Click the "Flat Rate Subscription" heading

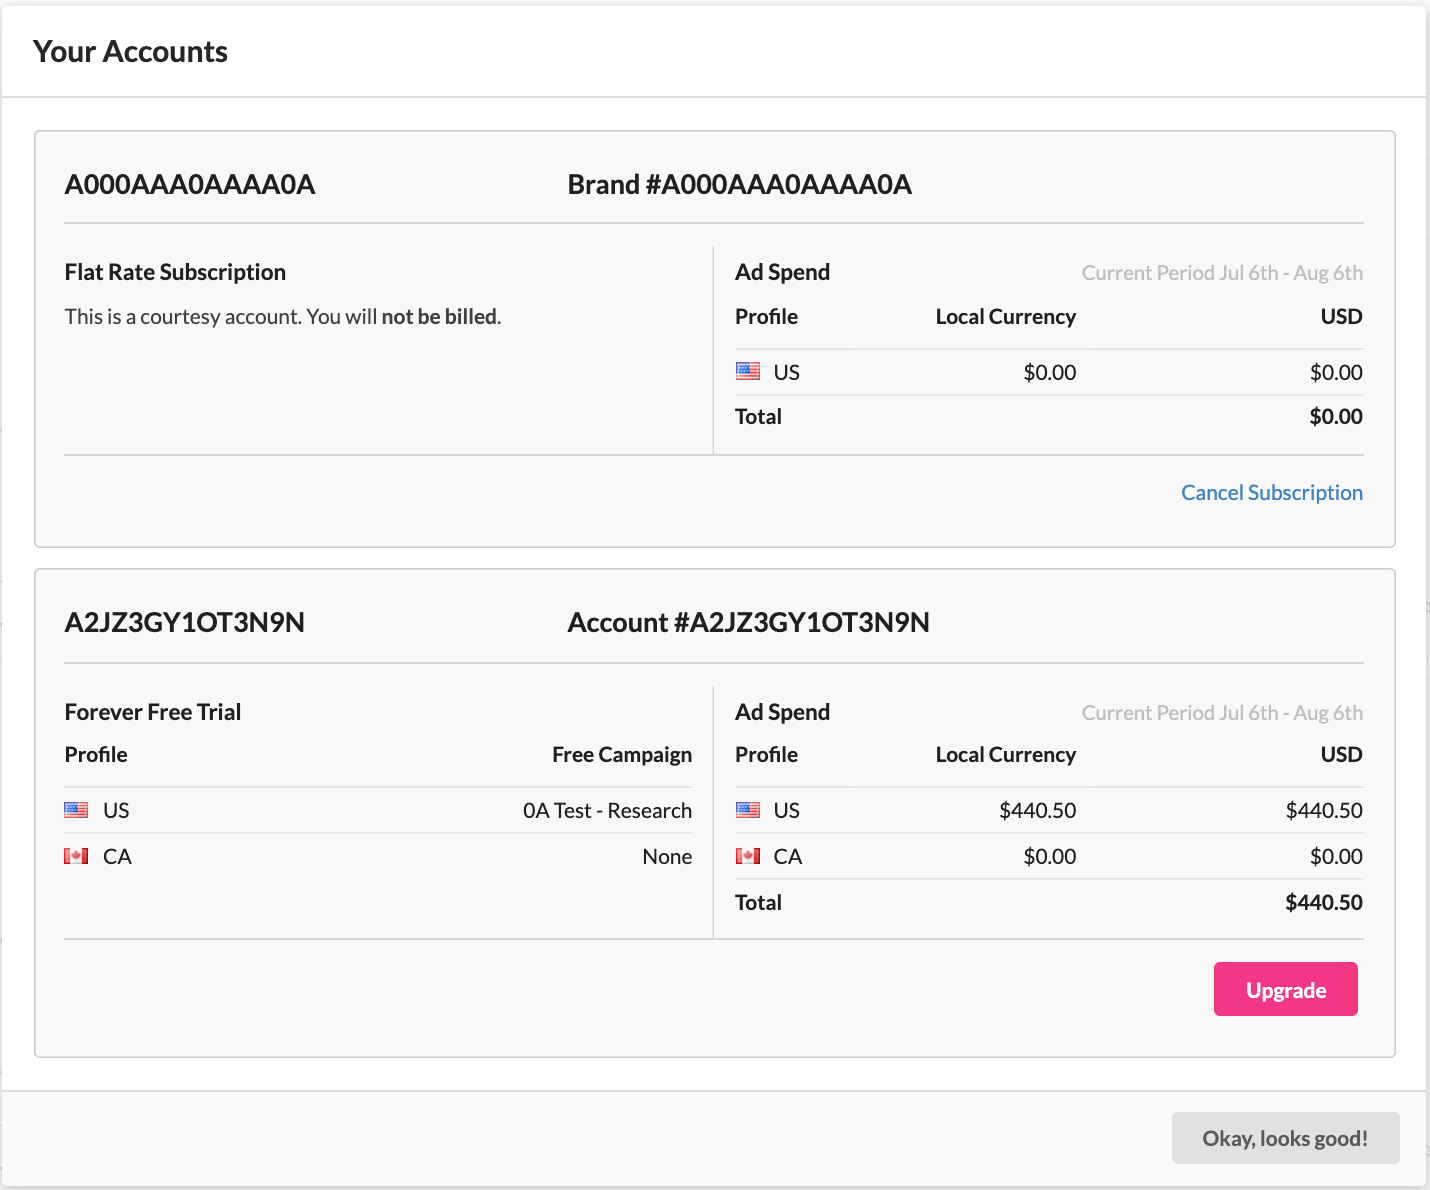(175, 272)
